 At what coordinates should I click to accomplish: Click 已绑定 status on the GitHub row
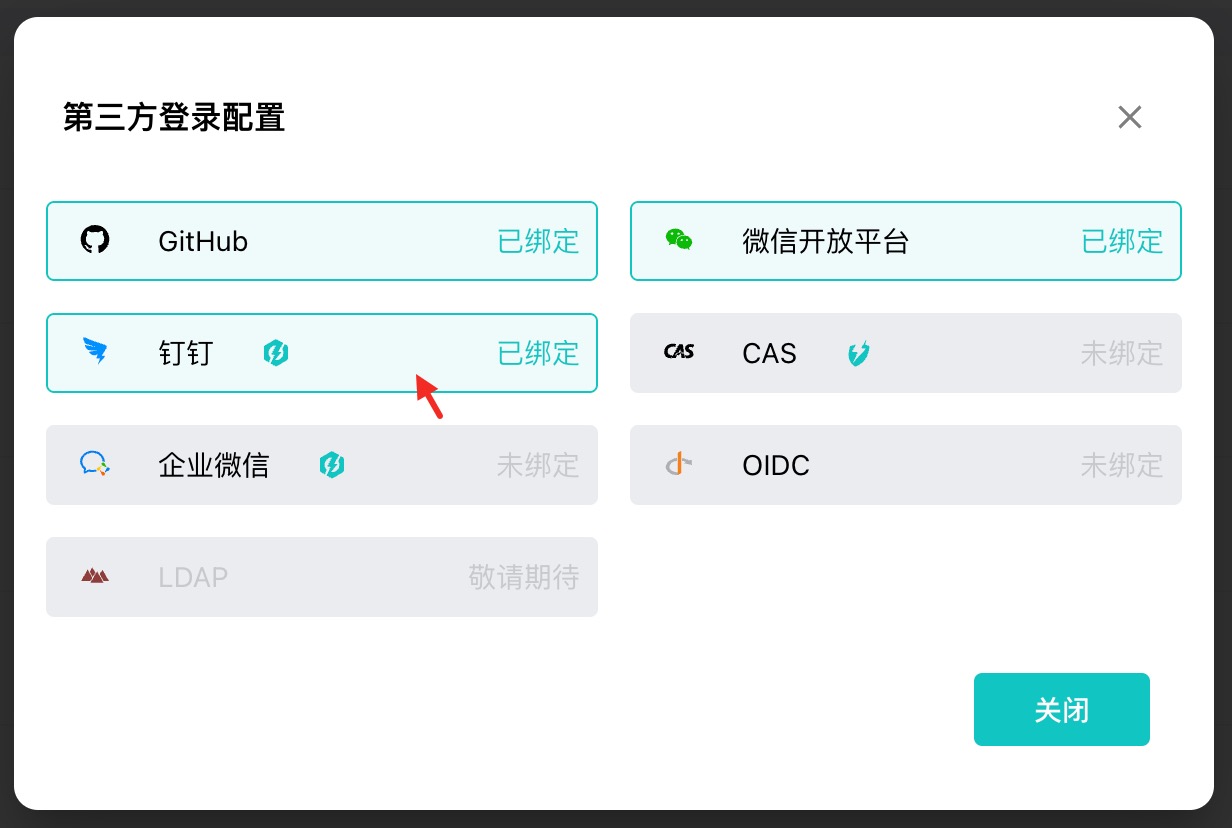(x=538, y=241)
